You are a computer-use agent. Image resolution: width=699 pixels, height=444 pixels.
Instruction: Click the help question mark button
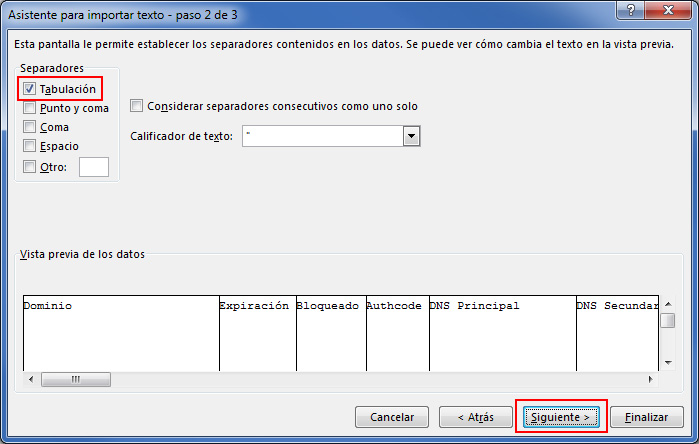(631, 11)
